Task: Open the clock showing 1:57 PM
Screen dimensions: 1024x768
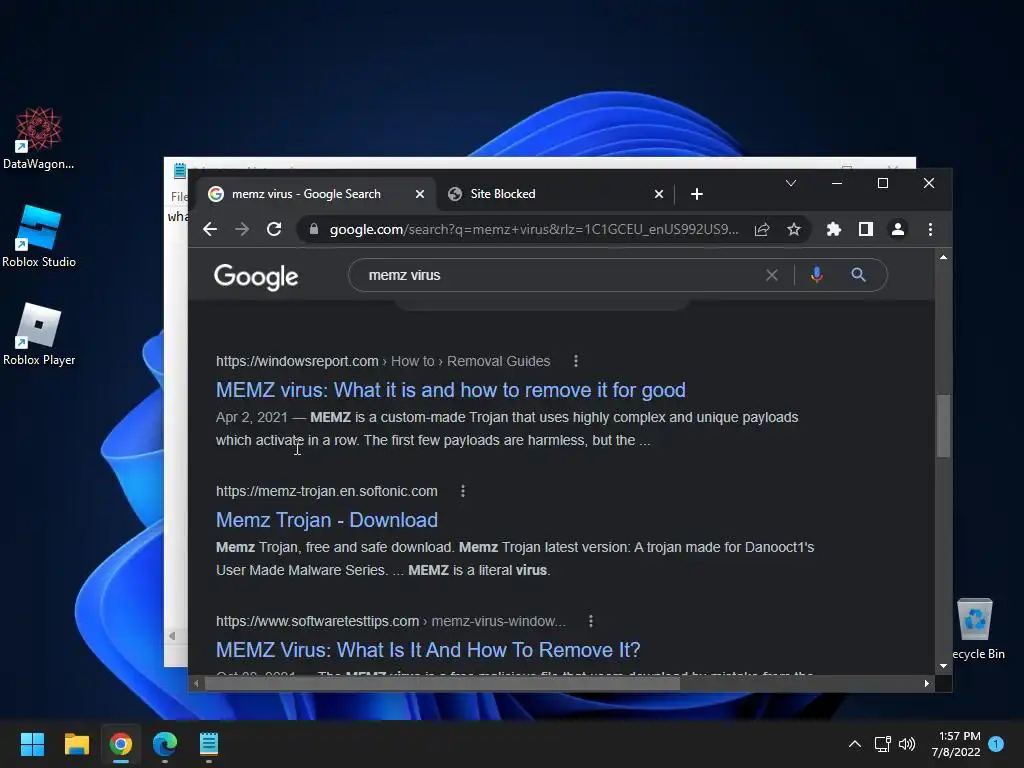Action: click(x=956, y=744)
